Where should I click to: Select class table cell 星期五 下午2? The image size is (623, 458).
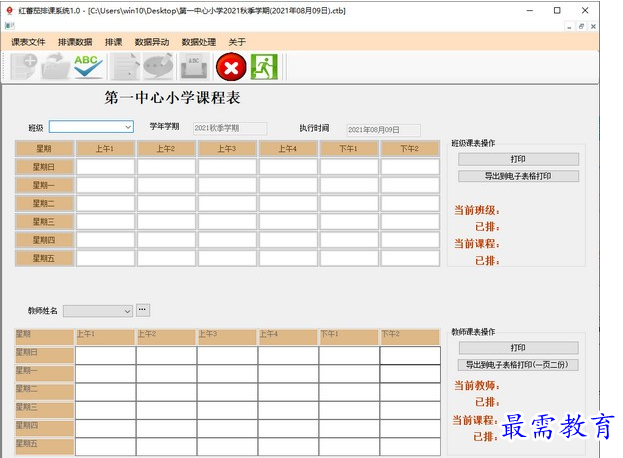410,258
